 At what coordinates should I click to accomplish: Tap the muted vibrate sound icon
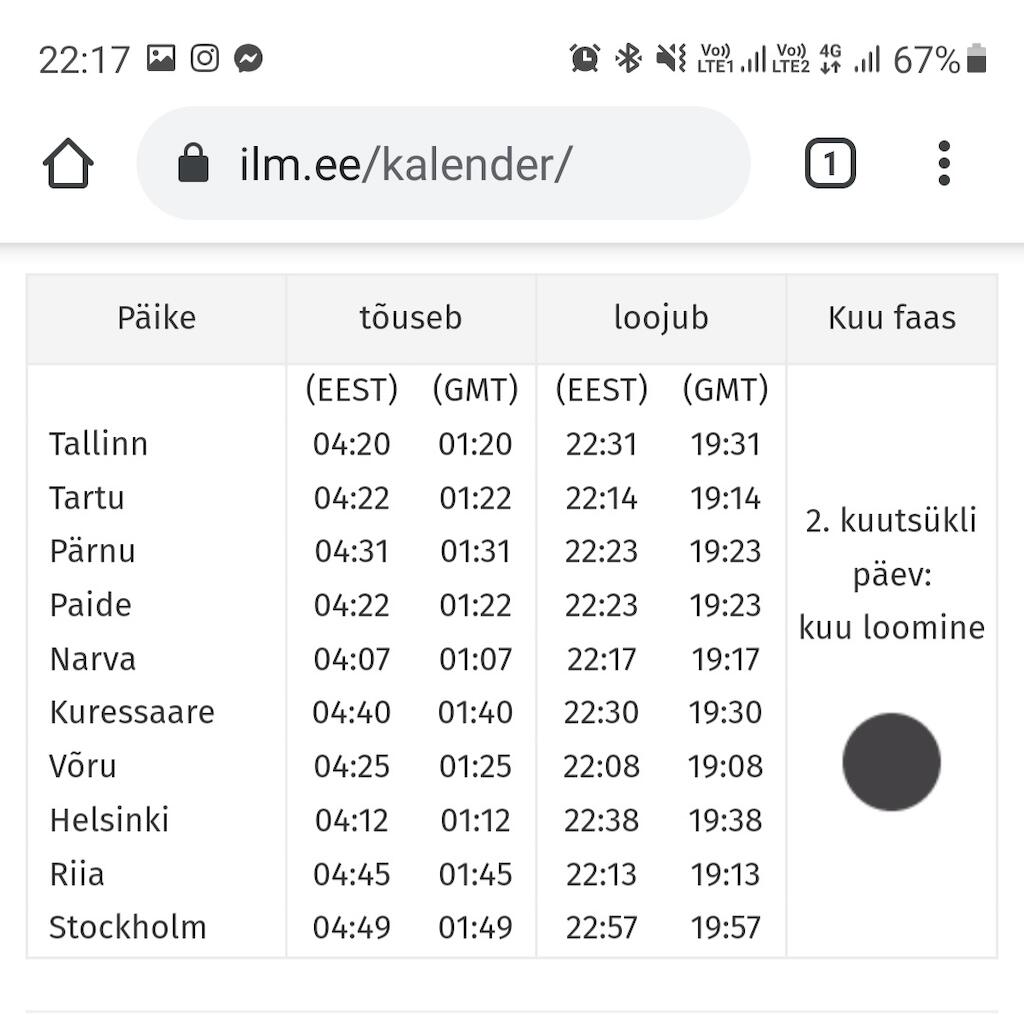click(671, 58)
